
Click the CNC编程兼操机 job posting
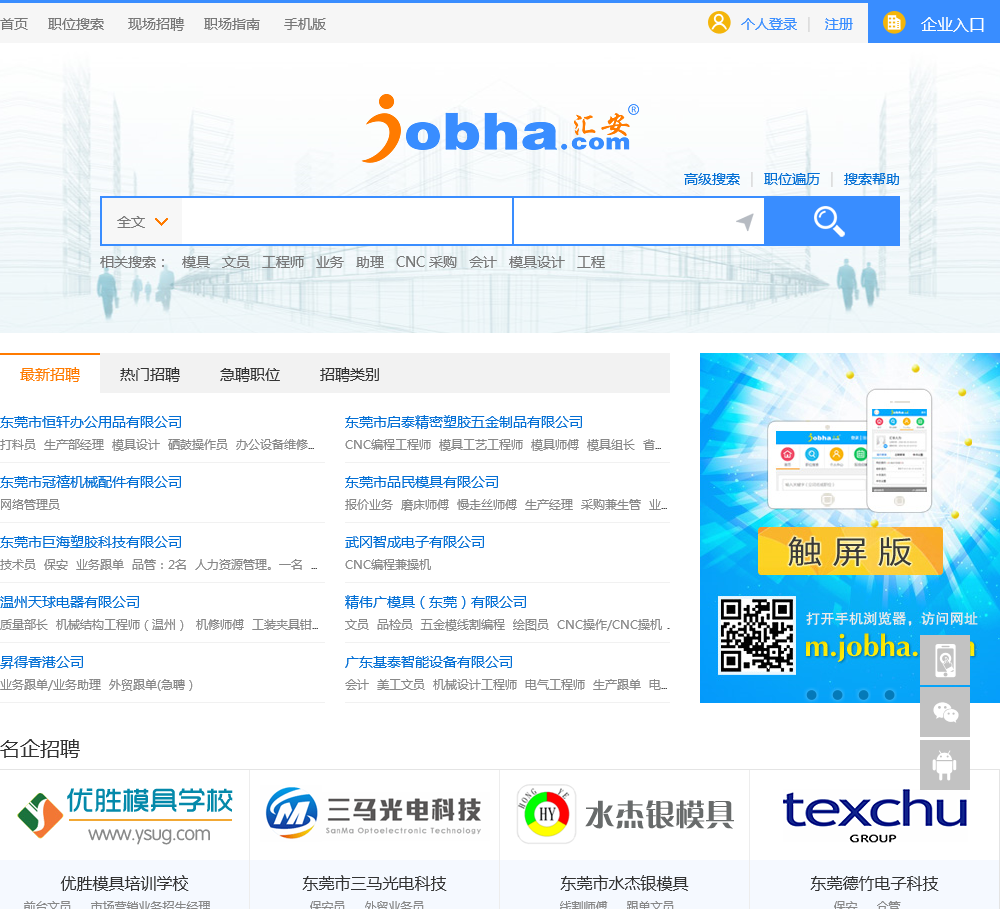coord(388,565)
